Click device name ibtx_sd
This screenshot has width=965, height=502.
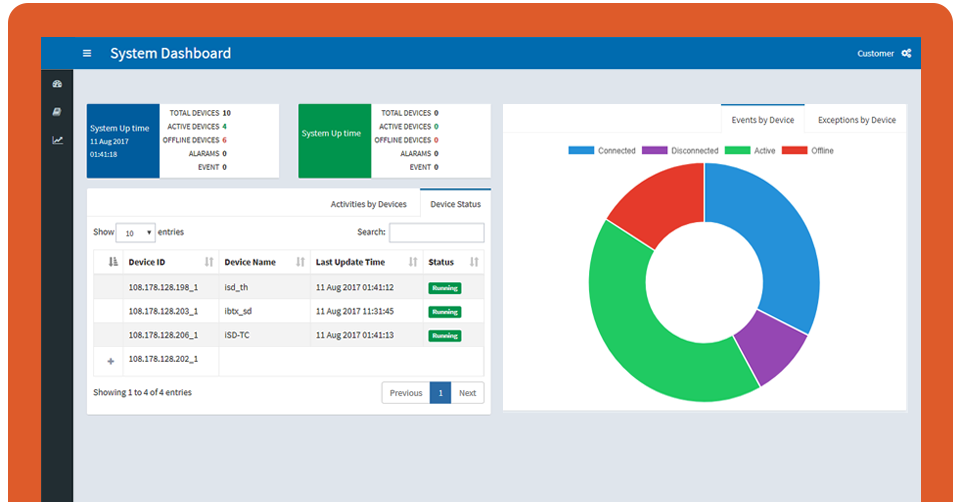(x=238, y=311)
